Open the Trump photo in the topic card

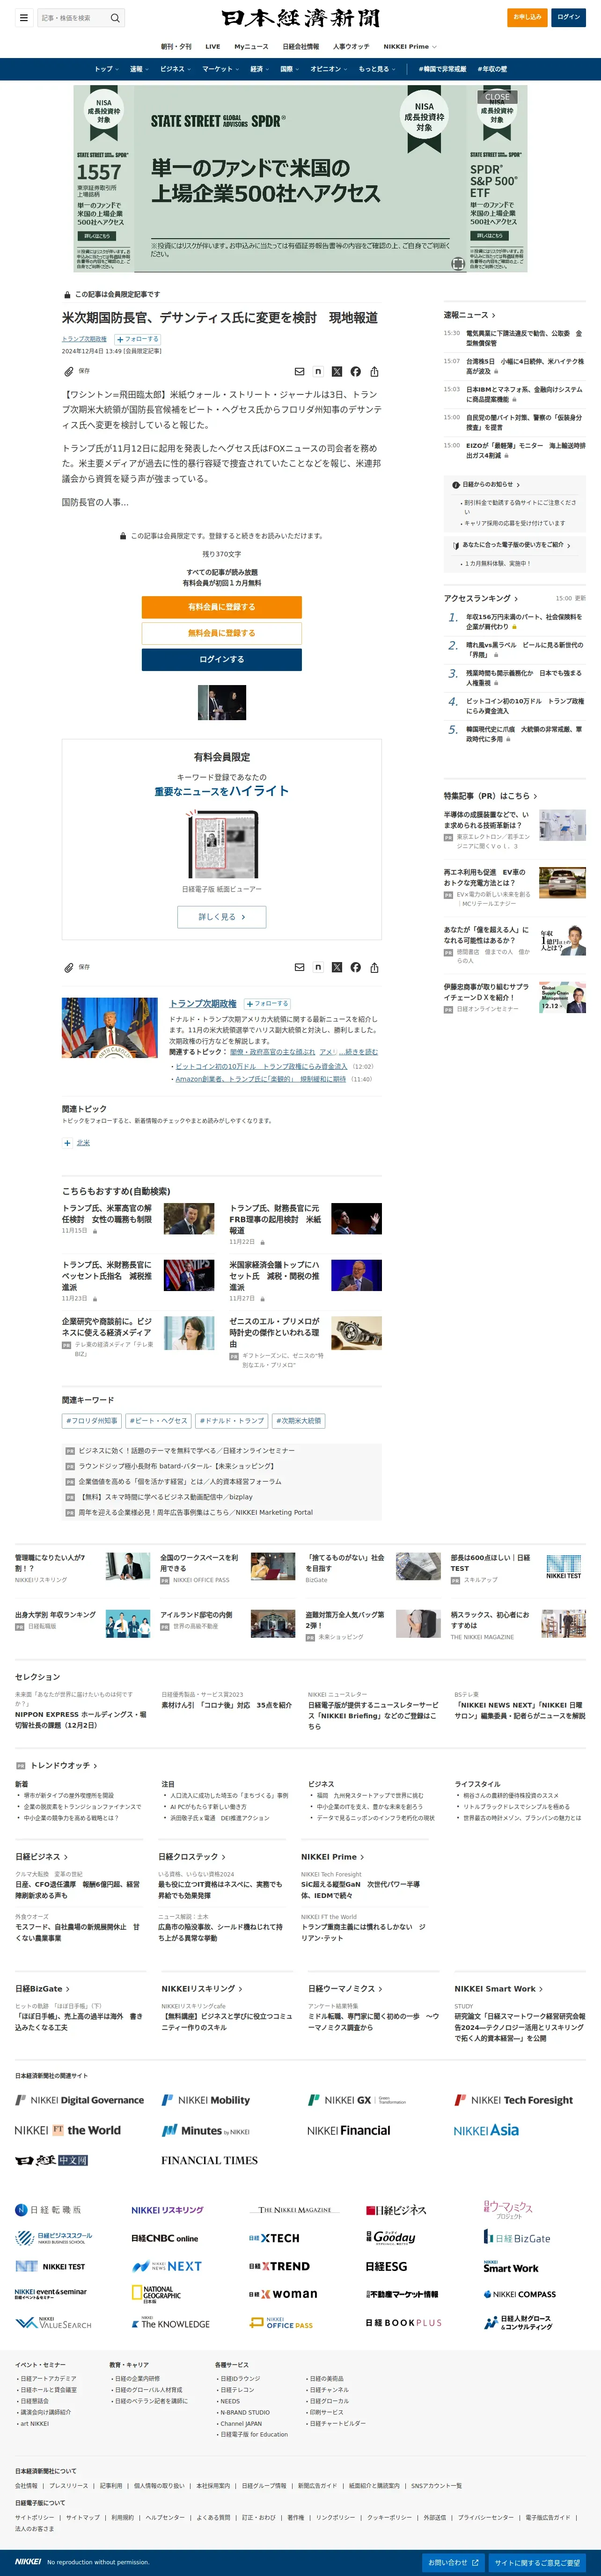[110, 1028]
